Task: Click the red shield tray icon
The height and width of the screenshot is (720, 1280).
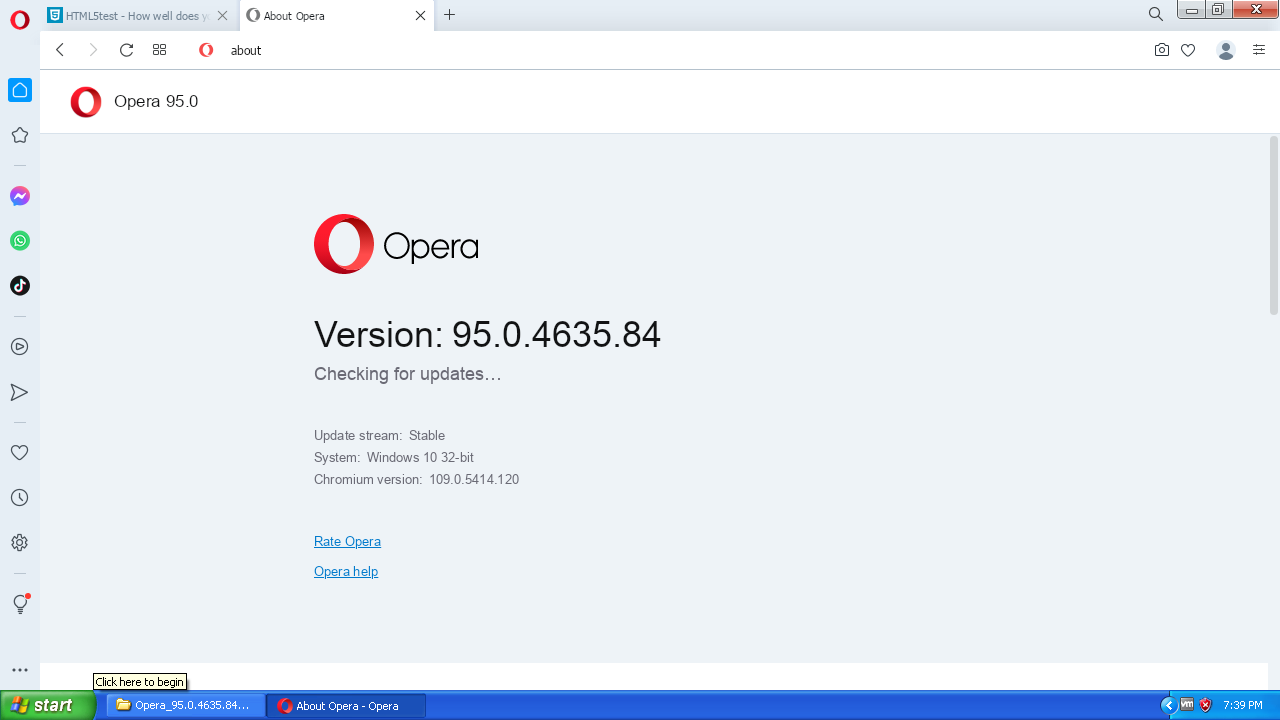Action: point(1205,705)
